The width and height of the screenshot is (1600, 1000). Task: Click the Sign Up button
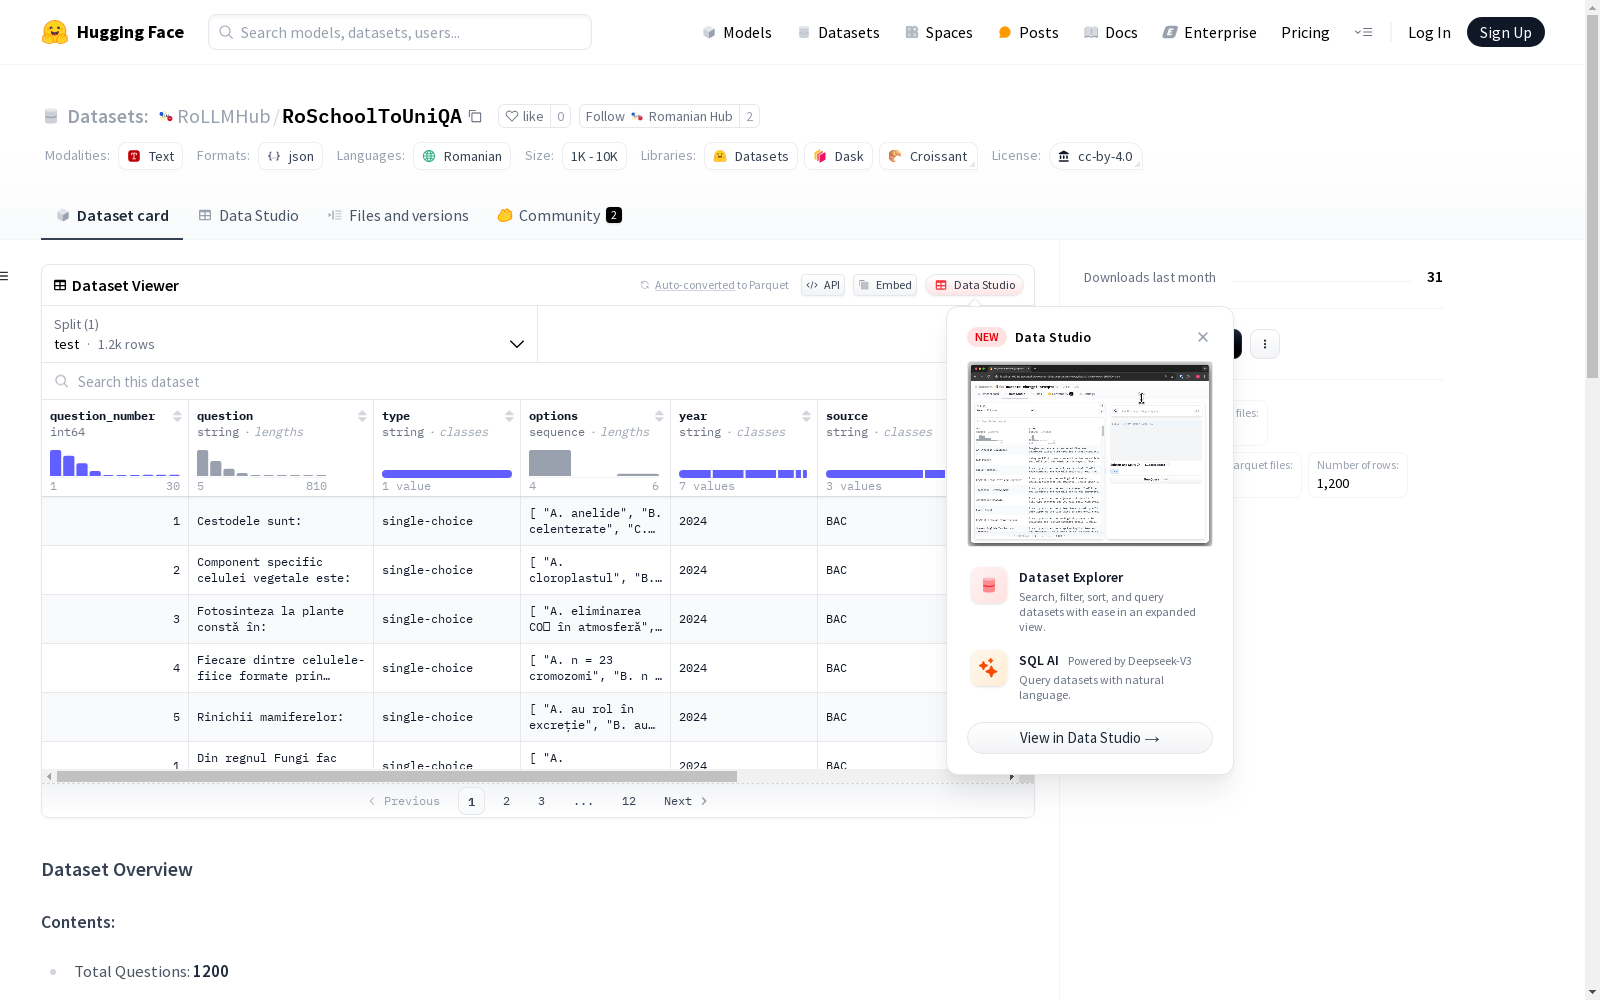tap(1506, 32)
